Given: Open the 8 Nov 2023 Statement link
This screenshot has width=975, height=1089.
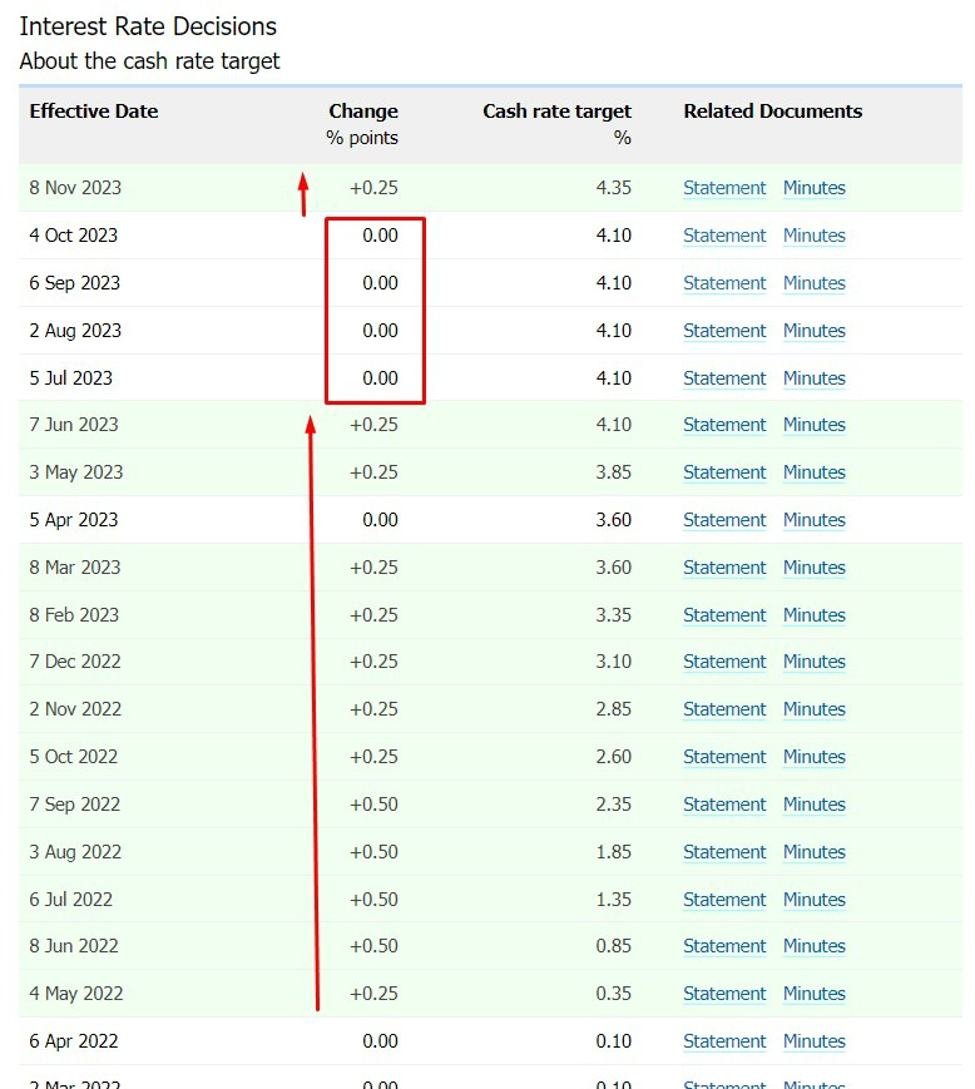Looking at the screenshot, I should click(x=724, y=188).
